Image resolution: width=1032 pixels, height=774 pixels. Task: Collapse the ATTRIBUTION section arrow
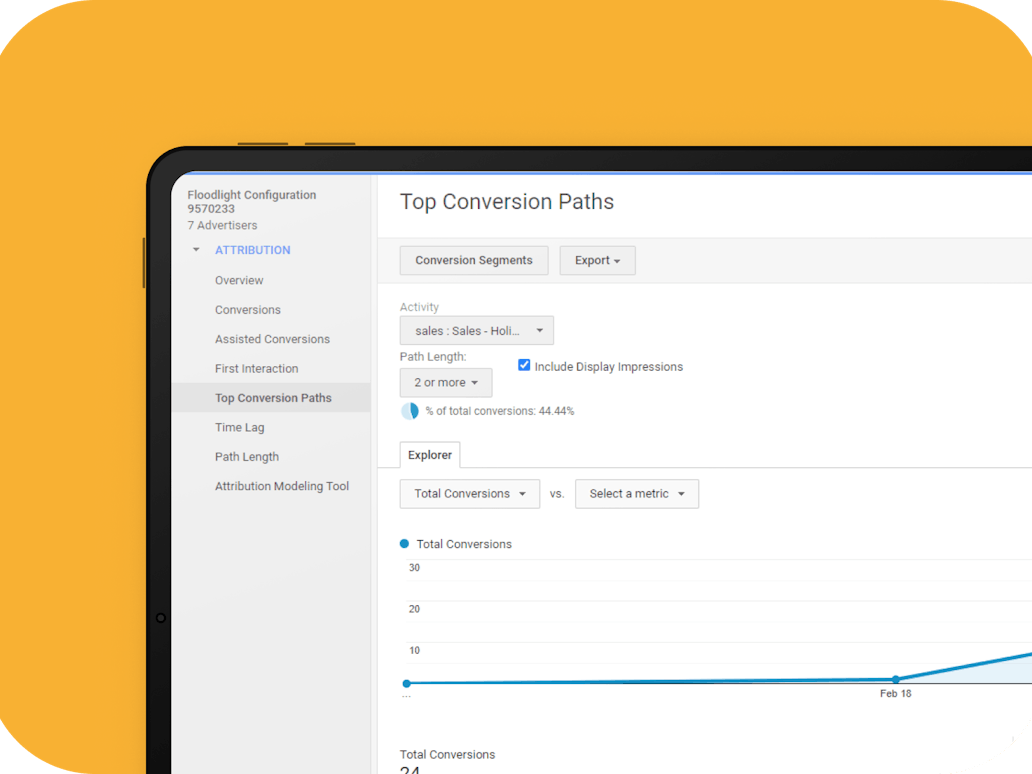pyautogui.click(x=196, y=250)
